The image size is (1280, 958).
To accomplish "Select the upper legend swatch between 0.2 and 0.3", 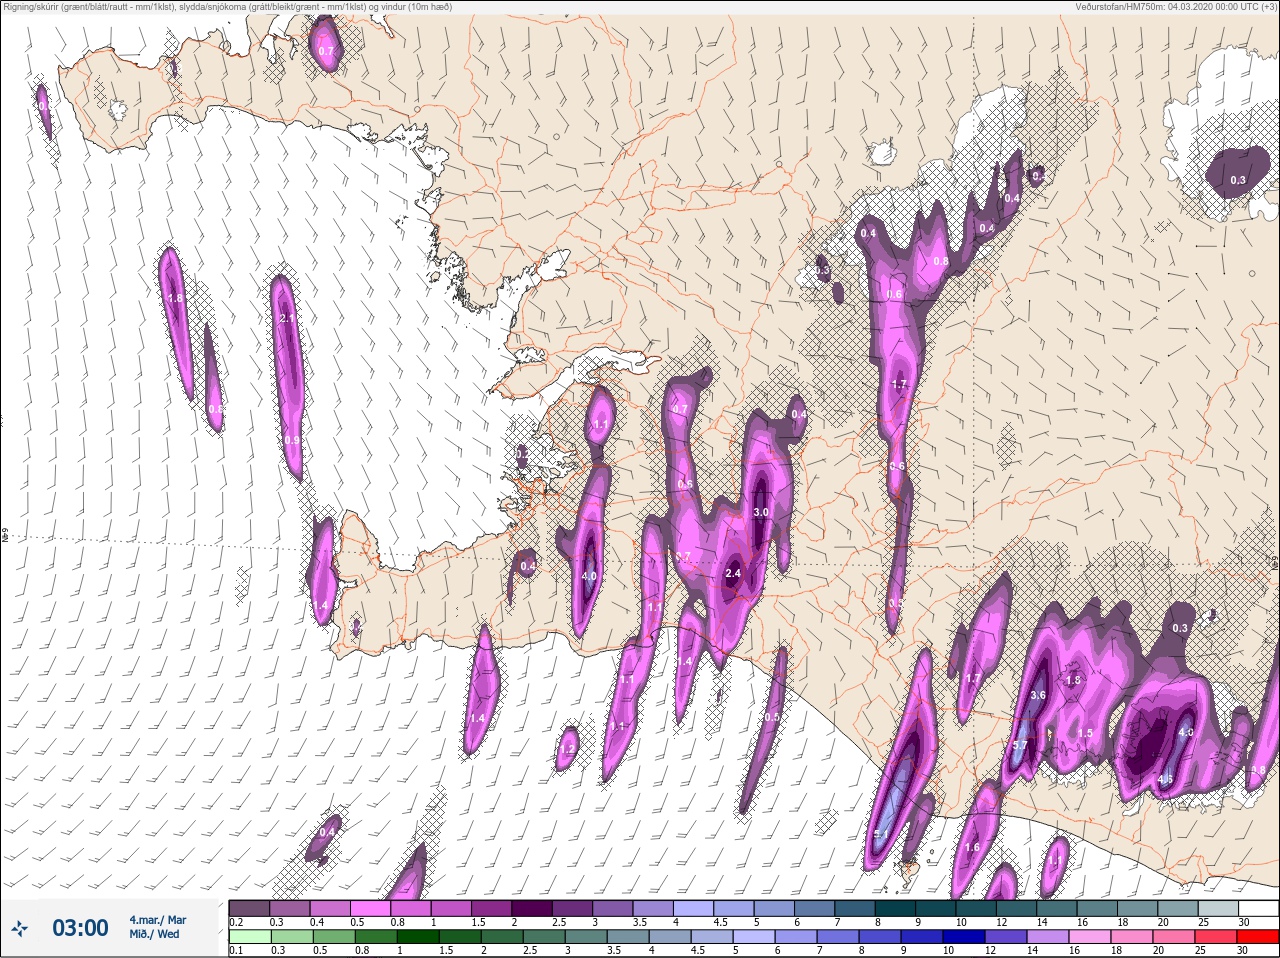I will 250,908.
